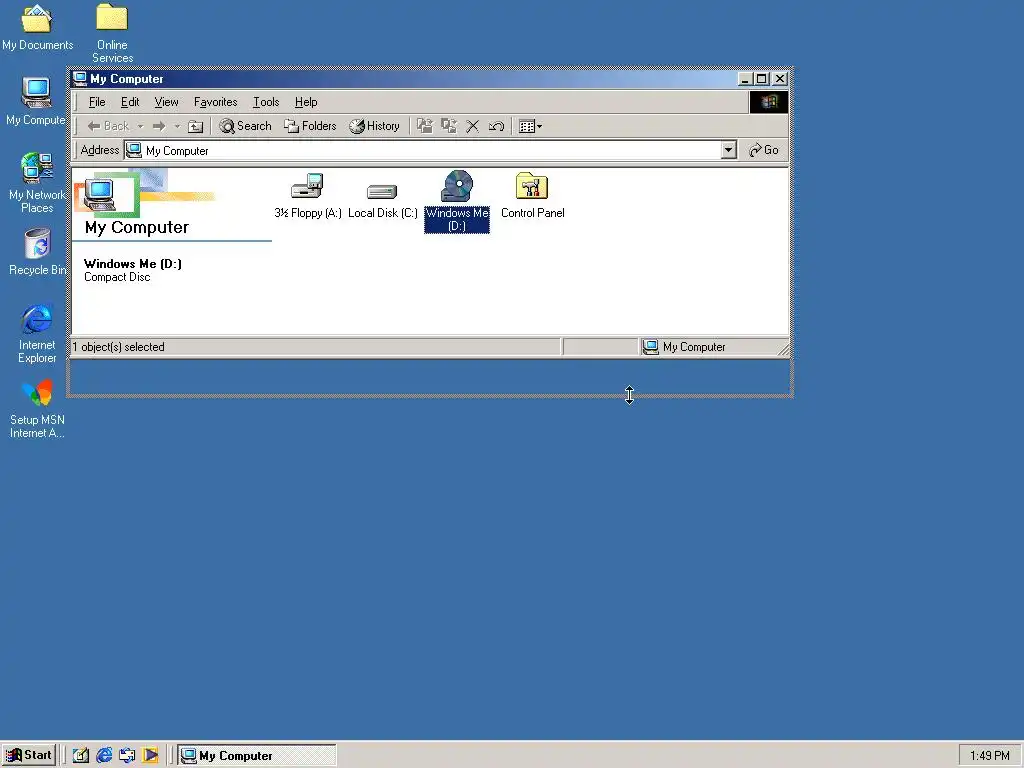Open the Tools menu
The width and height of the screenshot is (1024, 768).
266,102
